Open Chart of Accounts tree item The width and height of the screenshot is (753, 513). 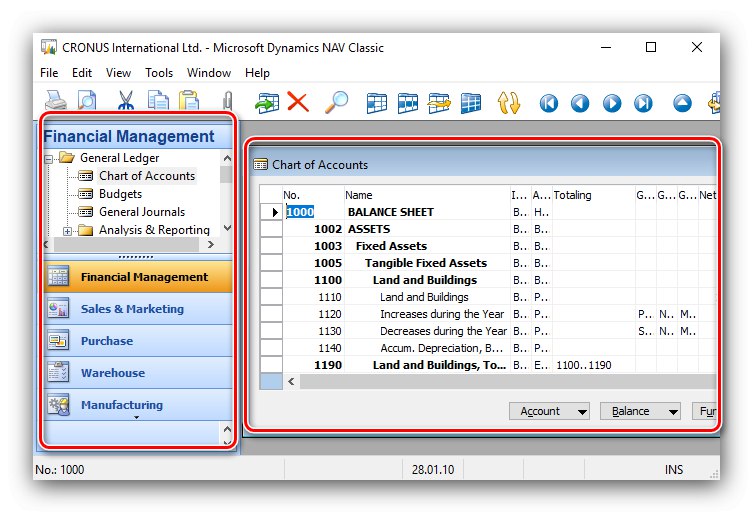click(147, 176)
